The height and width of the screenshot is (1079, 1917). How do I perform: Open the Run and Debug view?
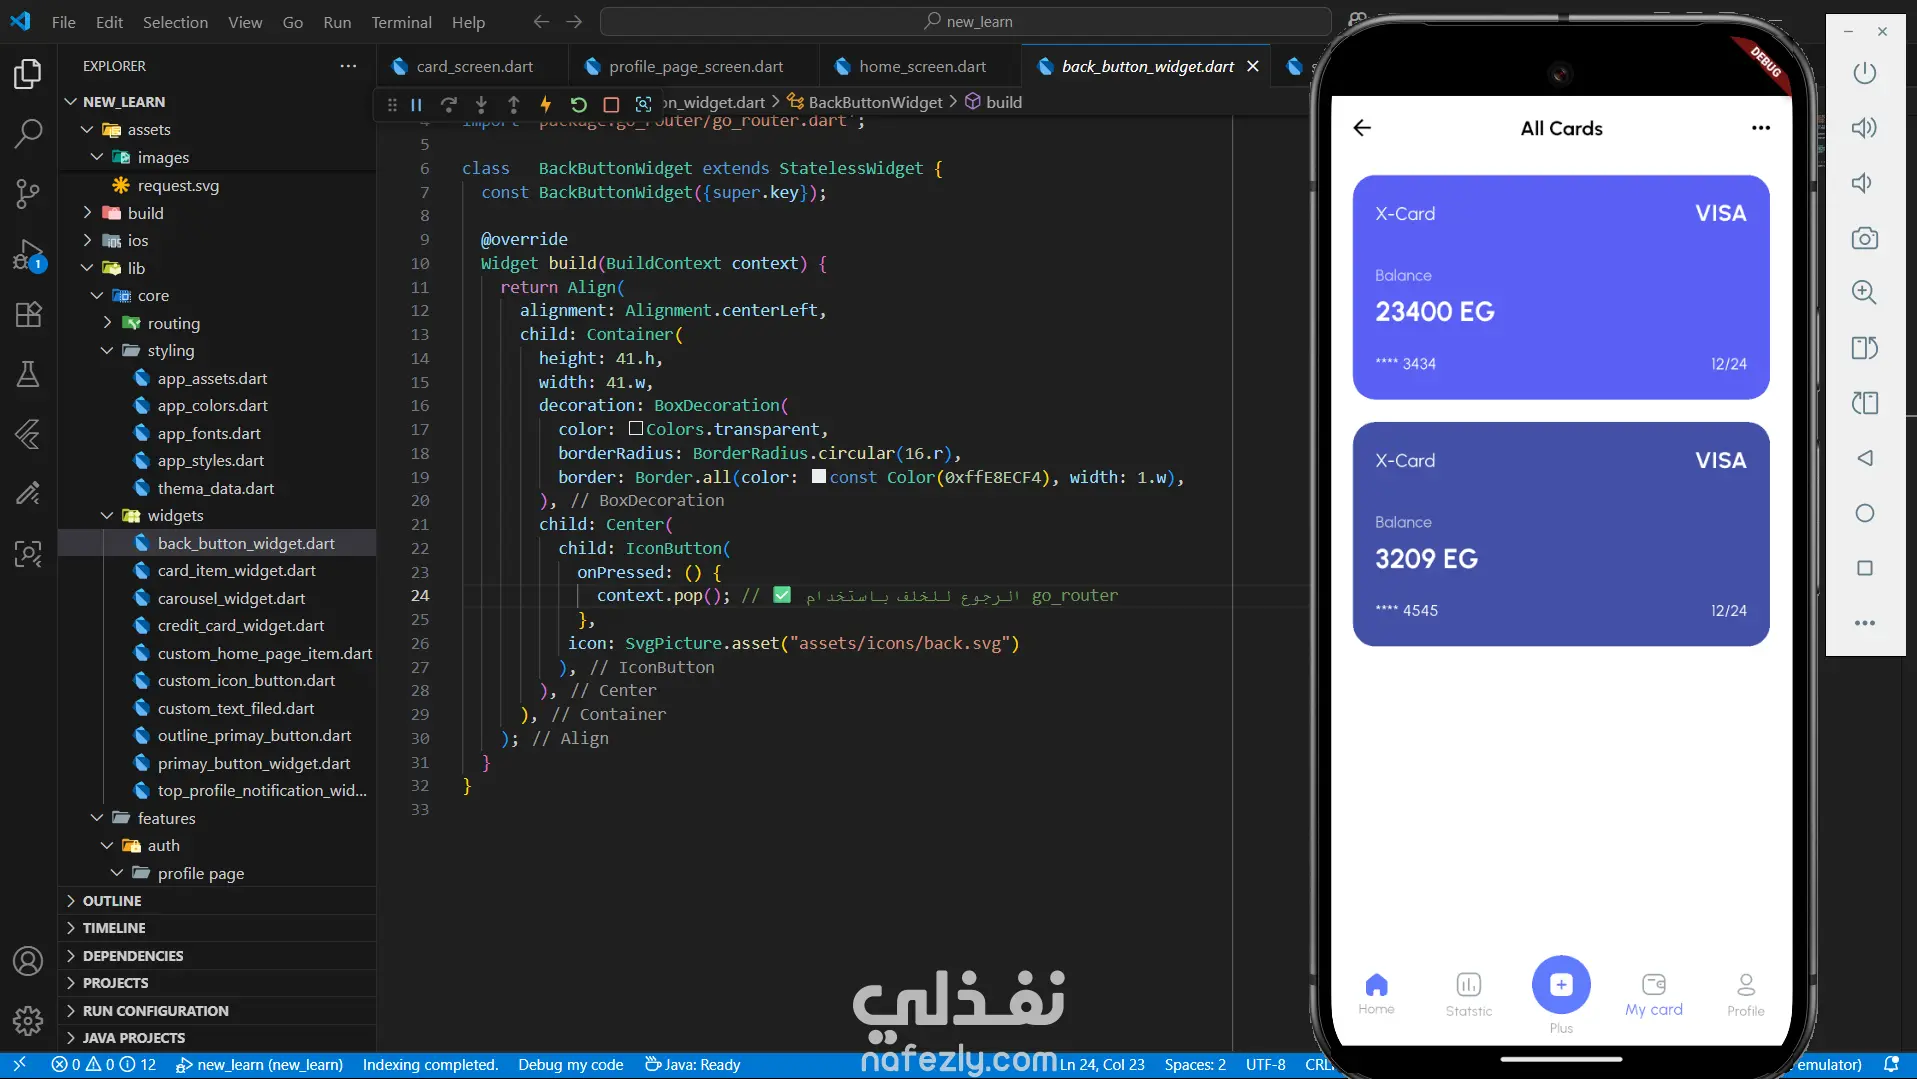tap(28, 255)
